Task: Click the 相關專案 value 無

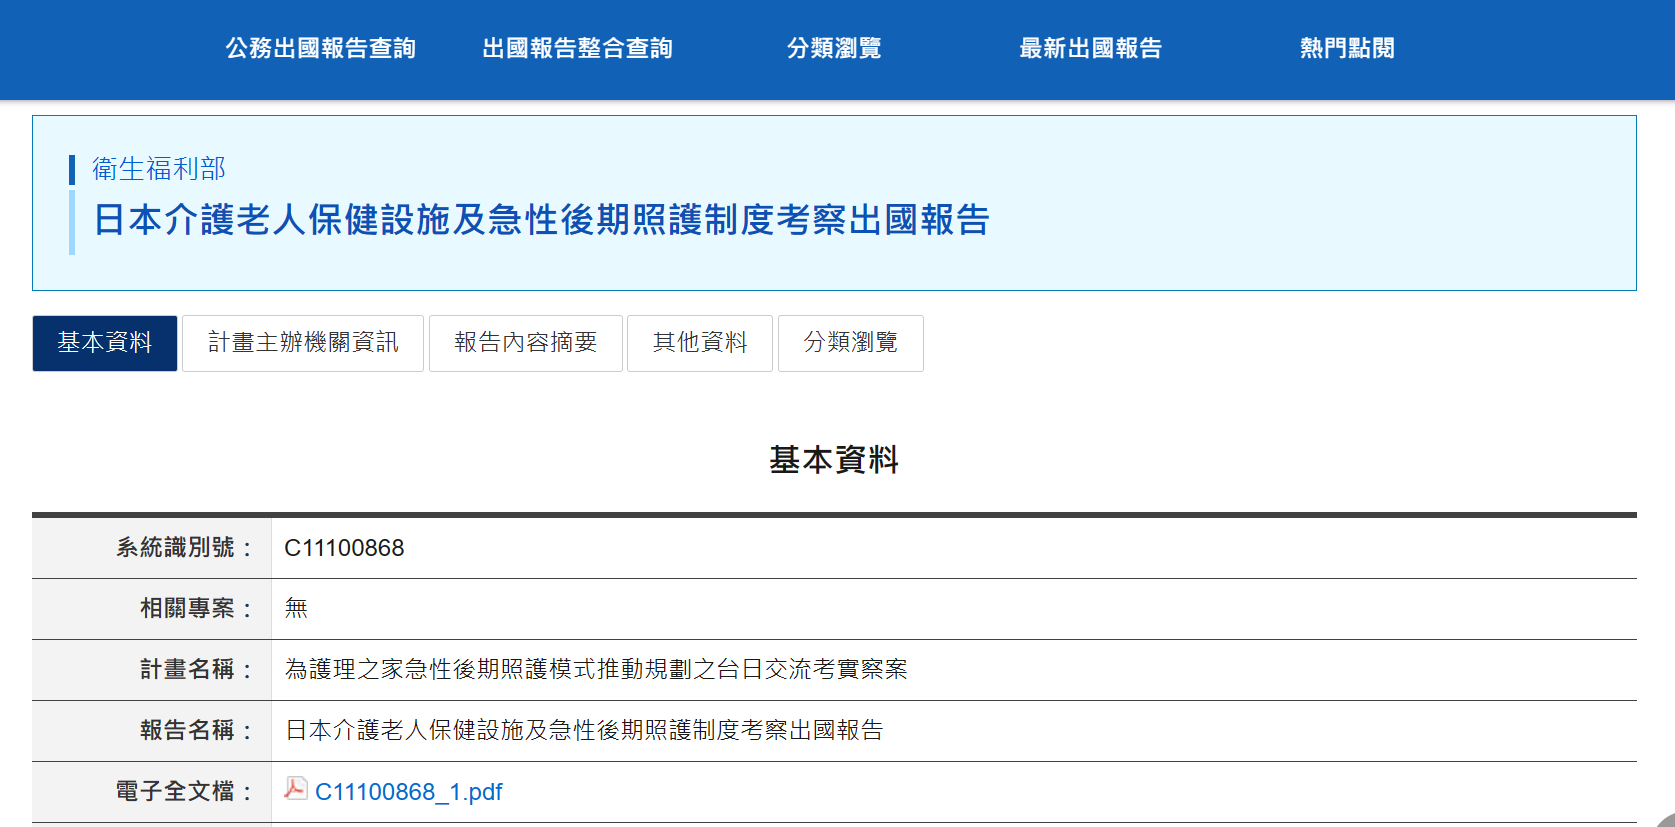Action: click(296, 609)
